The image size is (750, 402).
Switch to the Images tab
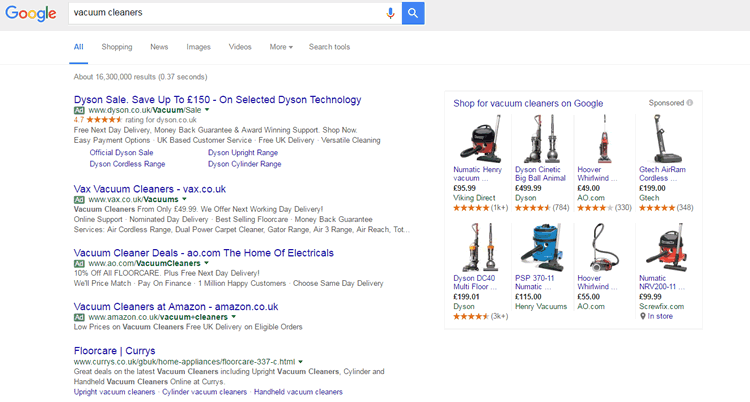pyautogui.click(x=198, y=47)
